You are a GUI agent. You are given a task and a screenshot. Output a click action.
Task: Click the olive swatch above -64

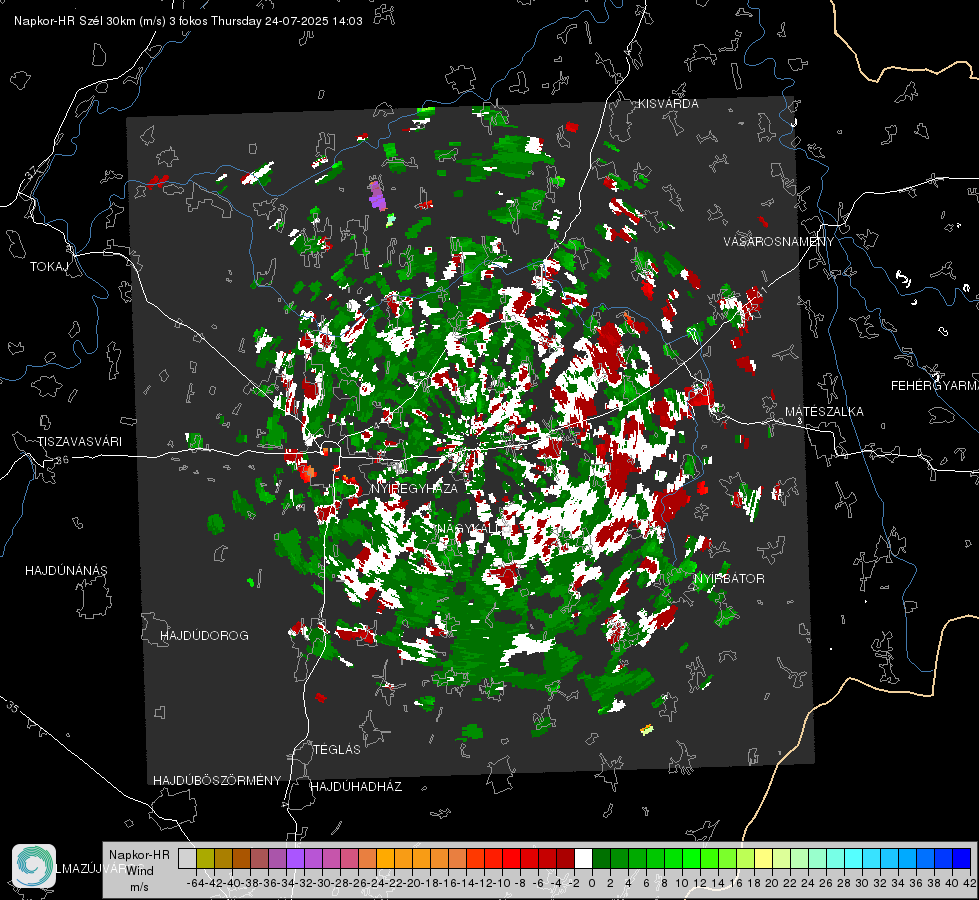[x=205, y=859]
